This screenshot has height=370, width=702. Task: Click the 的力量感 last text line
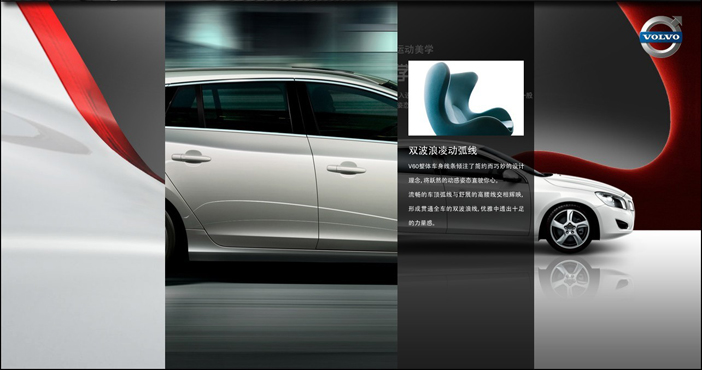pyautogui.click(x=421, y=223)
